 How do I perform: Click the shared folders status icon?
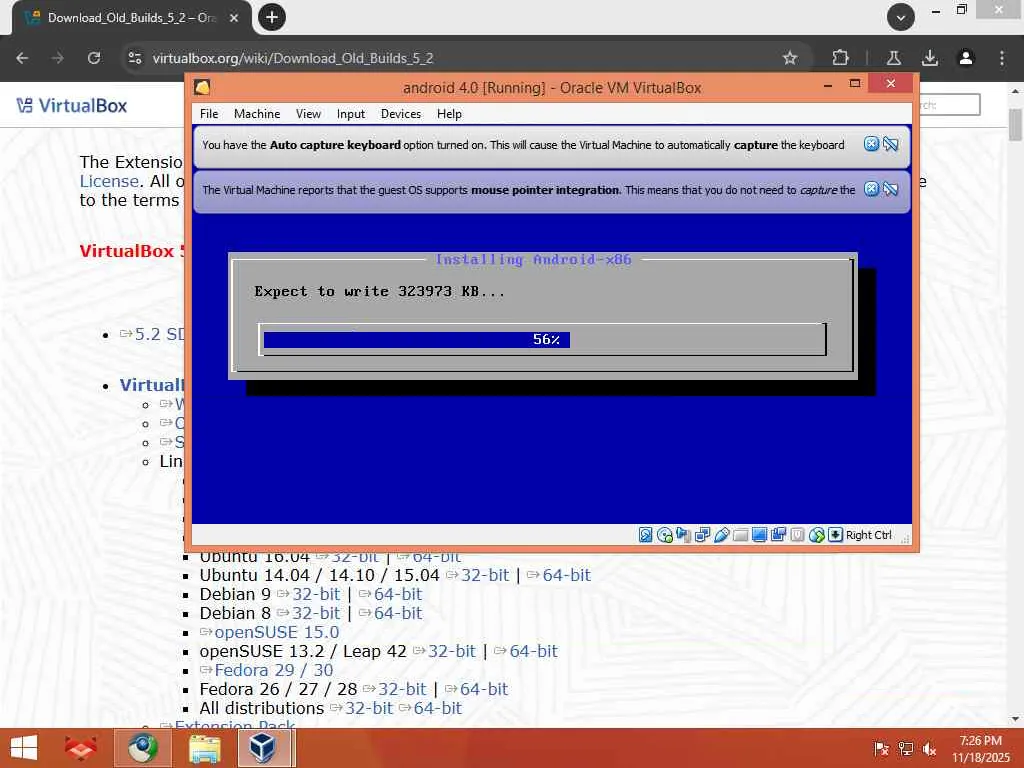pos(741,535)
